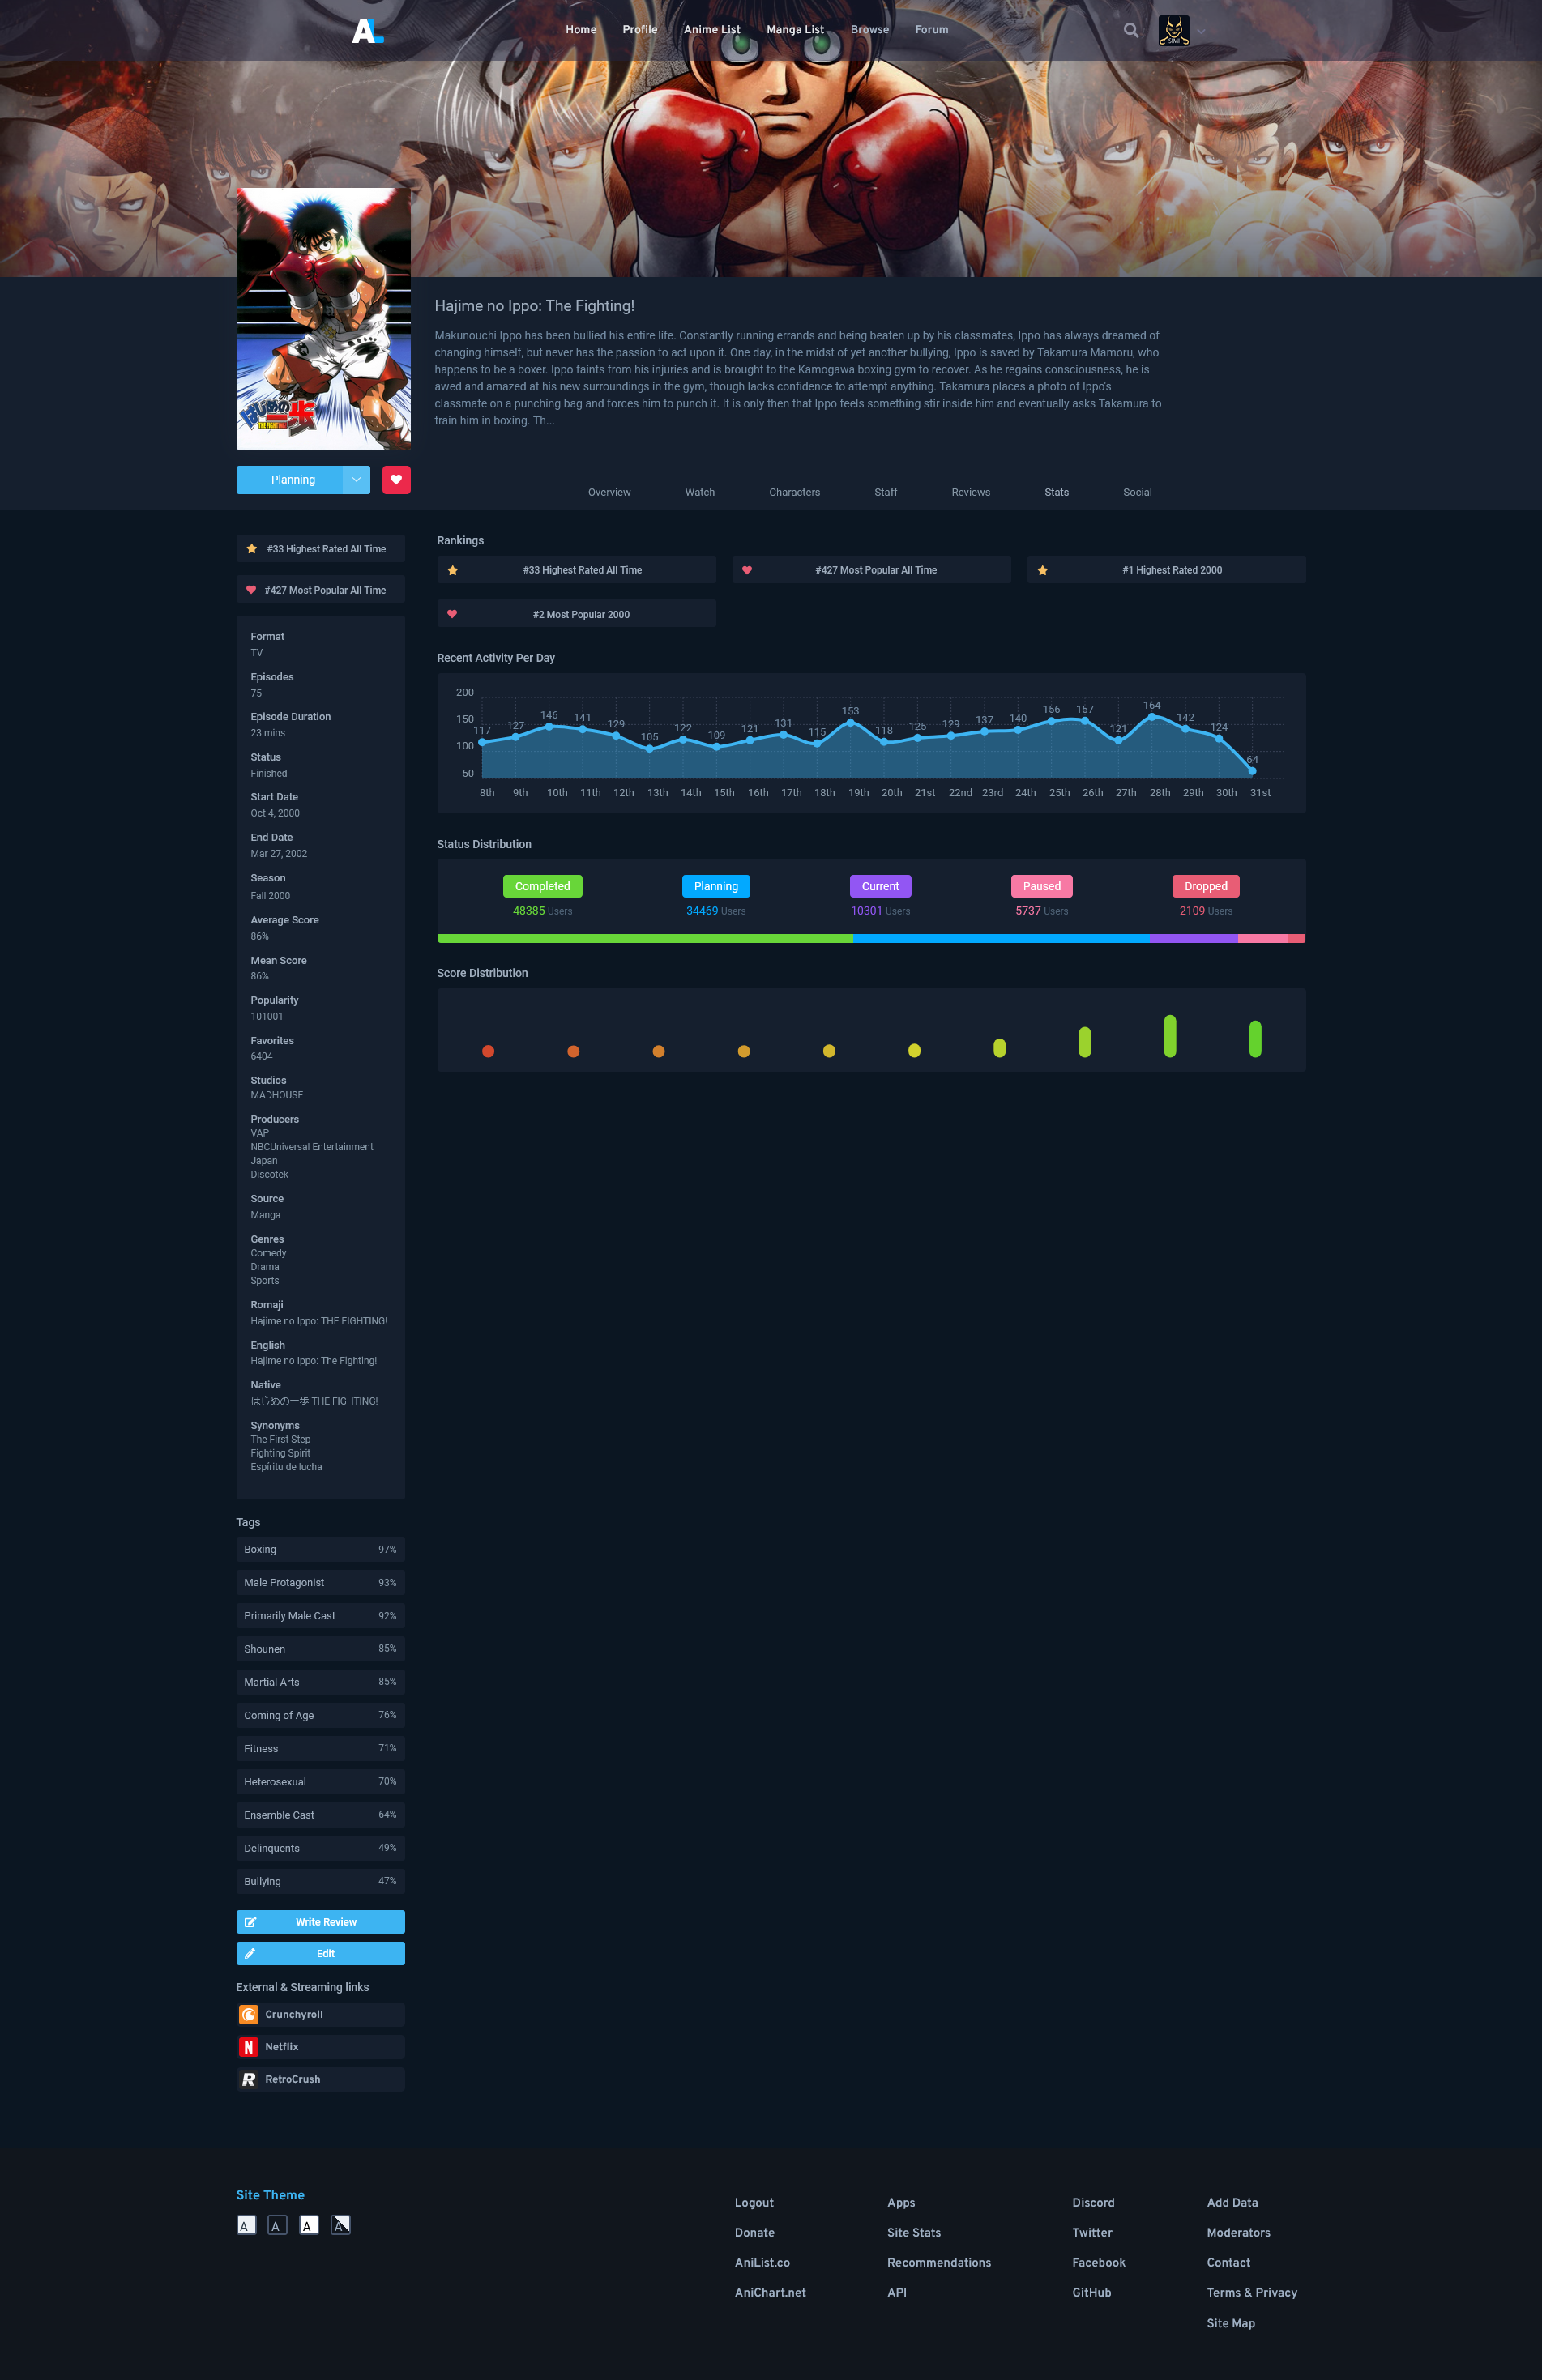Open Terms & Privacy footer link
Image resolution: width=1542 pixels, height=2380 pixels.
(1251, 2293)
